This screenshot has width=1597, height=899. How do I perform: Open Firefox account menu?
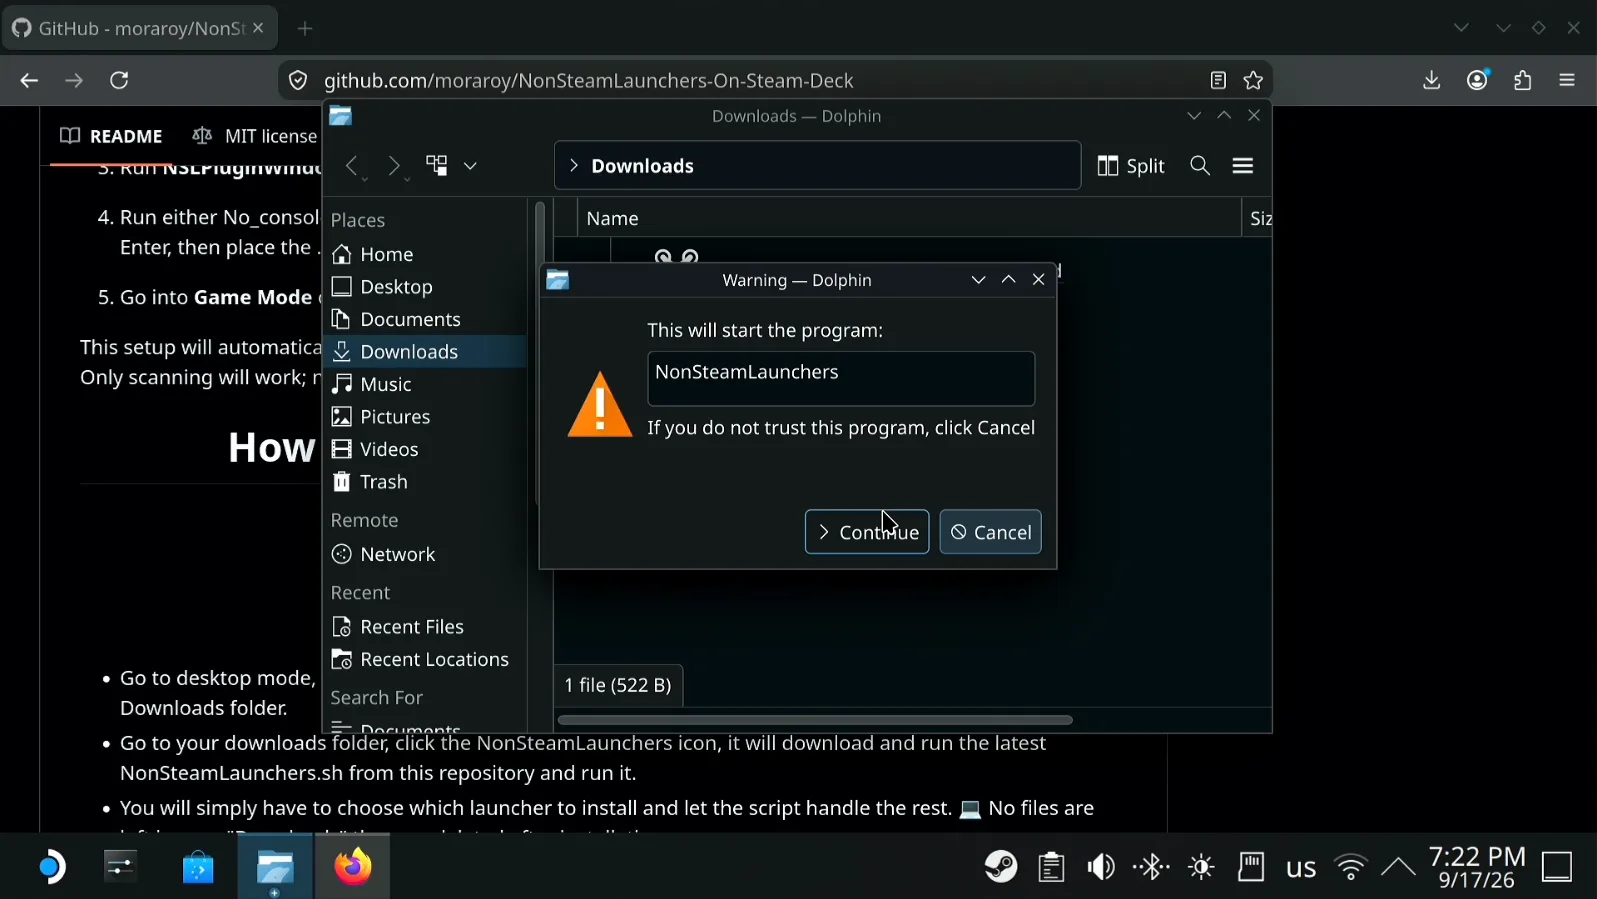[1478, 81]
